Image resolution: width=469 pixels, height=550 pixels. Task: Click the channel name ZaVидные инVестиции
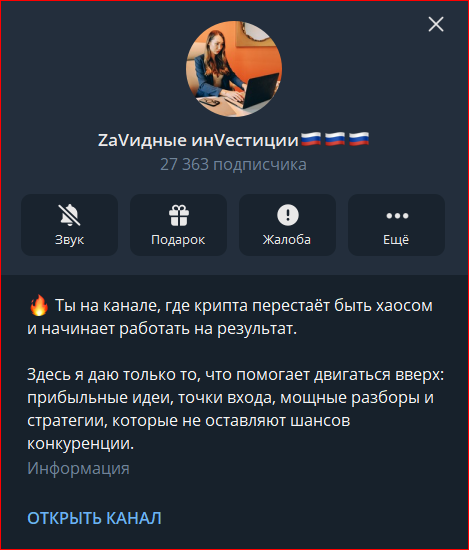(x=198, y=140)
